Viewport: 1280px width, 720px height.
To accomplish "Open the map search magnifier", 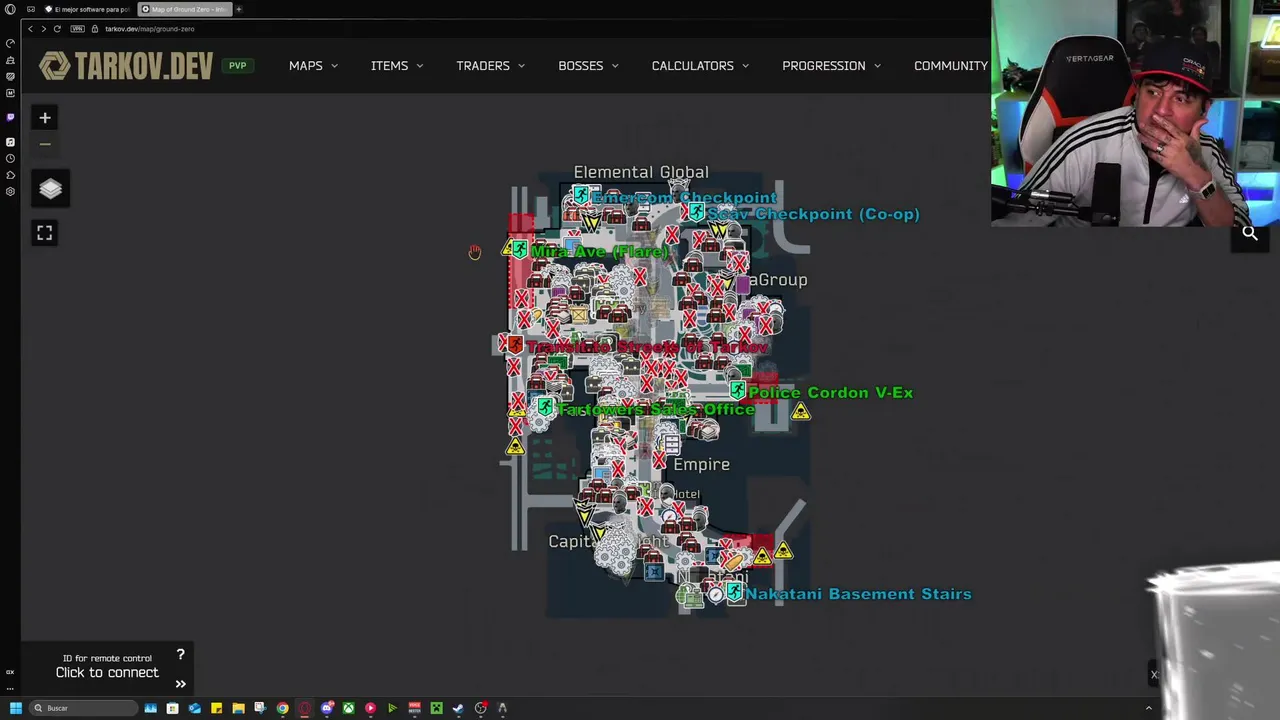I will (1250, 233).
